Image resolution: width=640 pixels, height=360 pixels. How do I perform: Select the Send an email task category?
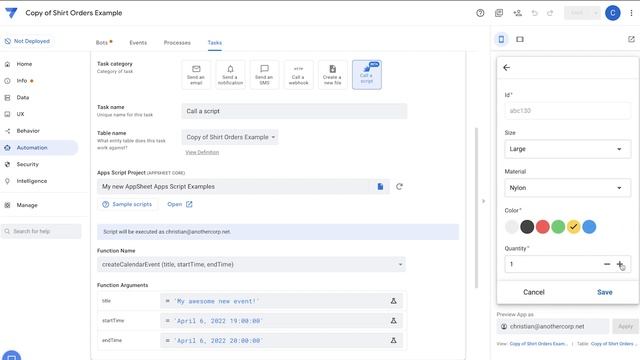point(196,75)
